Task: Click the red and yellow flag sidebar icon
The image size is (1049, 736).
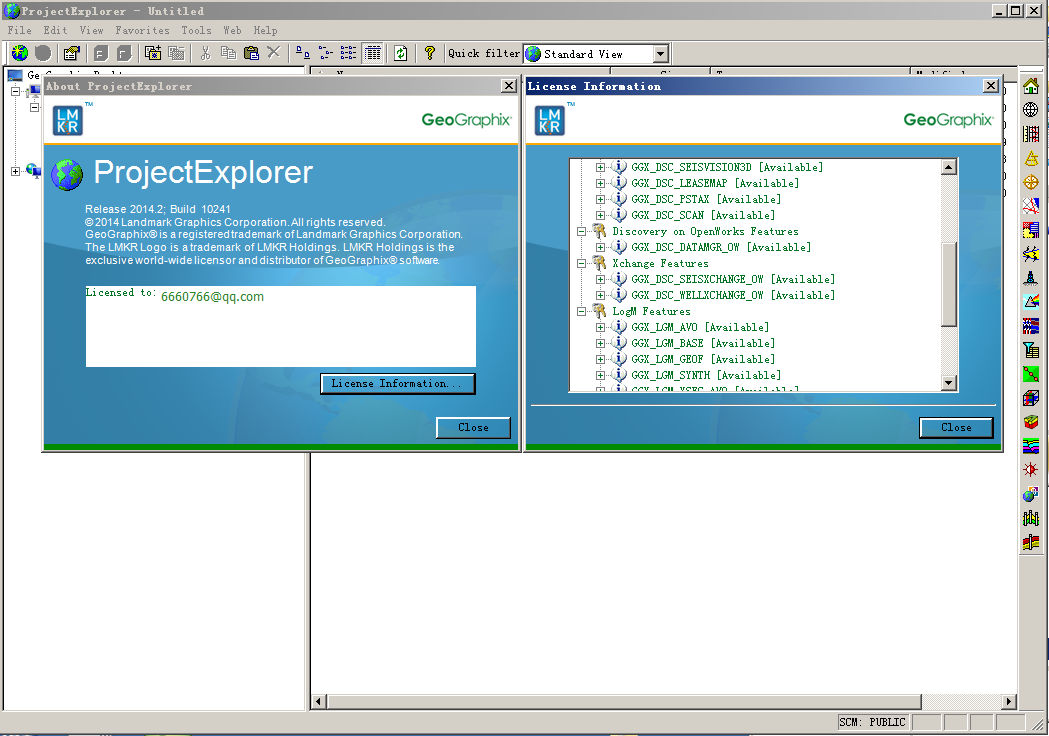Action: pos(1031,542)
